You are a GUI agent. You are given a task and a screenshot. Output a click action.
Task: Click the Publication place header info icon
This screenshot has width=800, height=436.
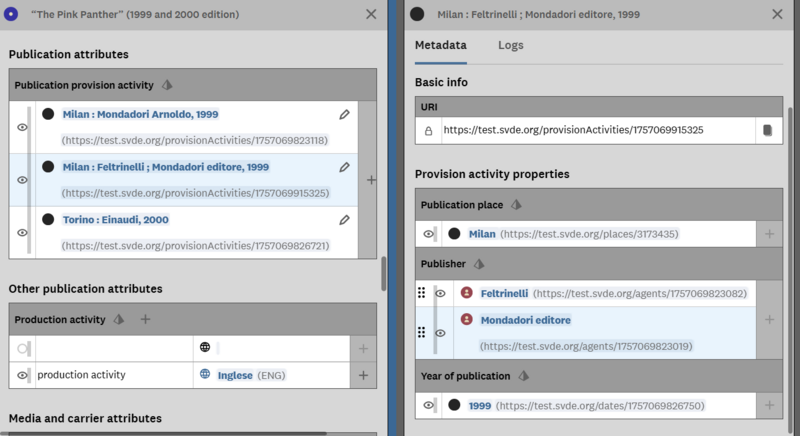(x=516, y=205)
